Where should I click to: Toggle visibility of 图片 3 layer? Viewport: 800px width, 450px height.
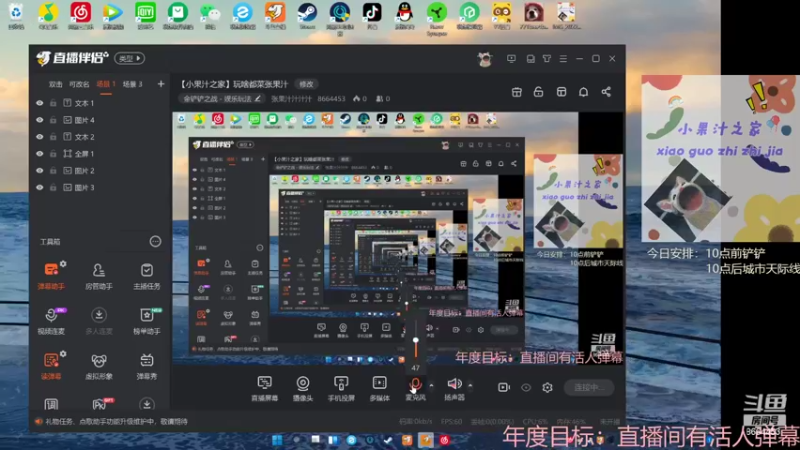(40, 187)
